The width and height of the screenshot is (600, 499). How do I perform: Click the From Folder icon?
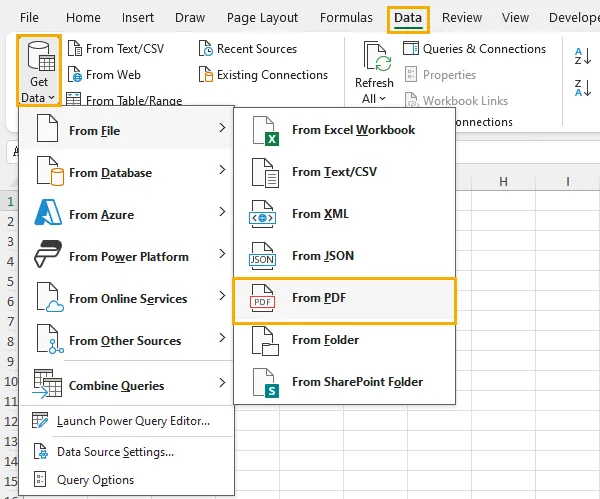pyautogui.click(x=265, y=341)
